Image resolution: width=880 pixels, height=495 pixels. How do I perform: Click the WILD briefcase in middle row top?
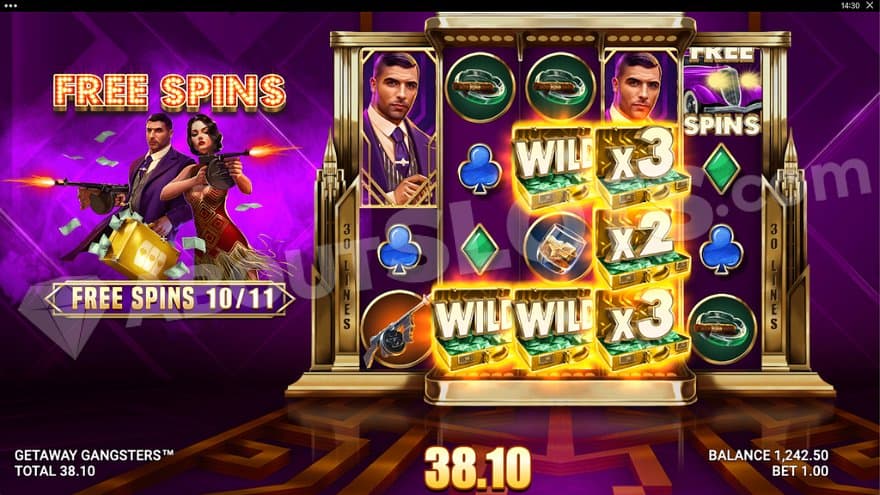click(554, 166)
